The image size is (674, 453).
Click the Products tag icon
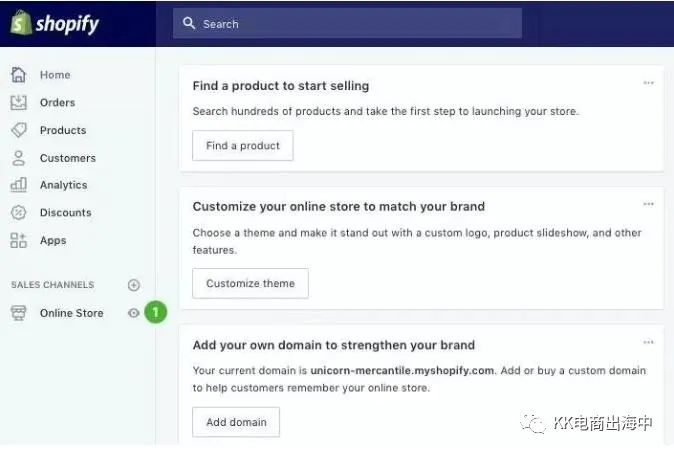click(x=18, y=130)
